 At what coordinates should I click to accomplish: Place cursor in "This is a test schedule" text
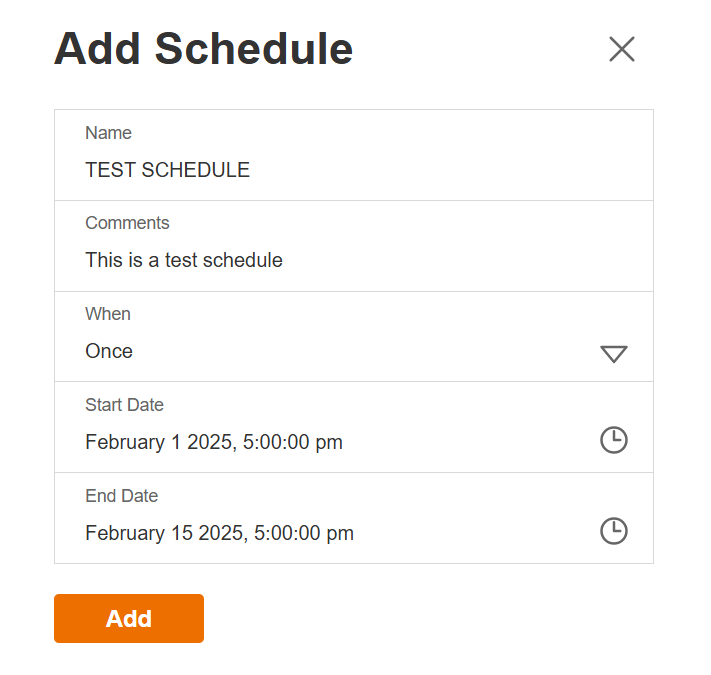click(x=184, y=260)
